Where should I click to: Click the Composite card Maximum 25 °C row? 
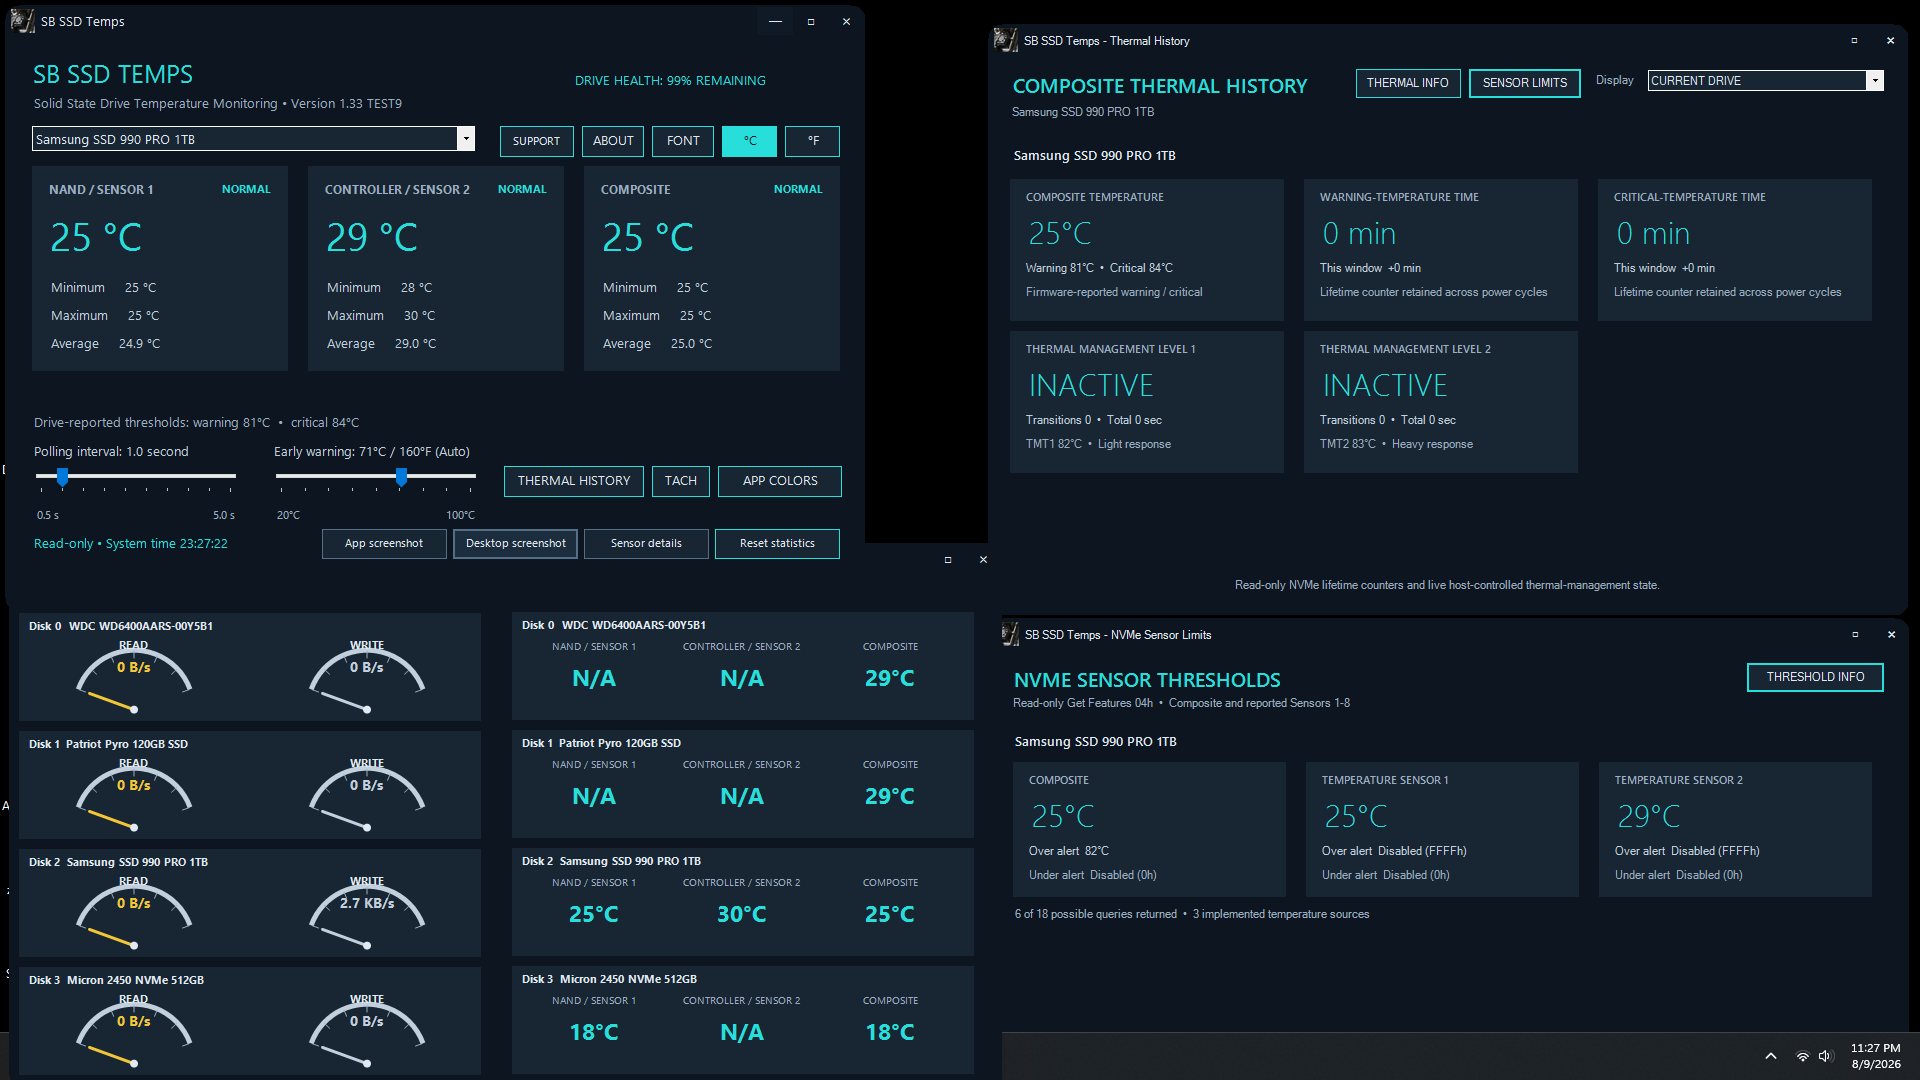(x=657, y=316)
